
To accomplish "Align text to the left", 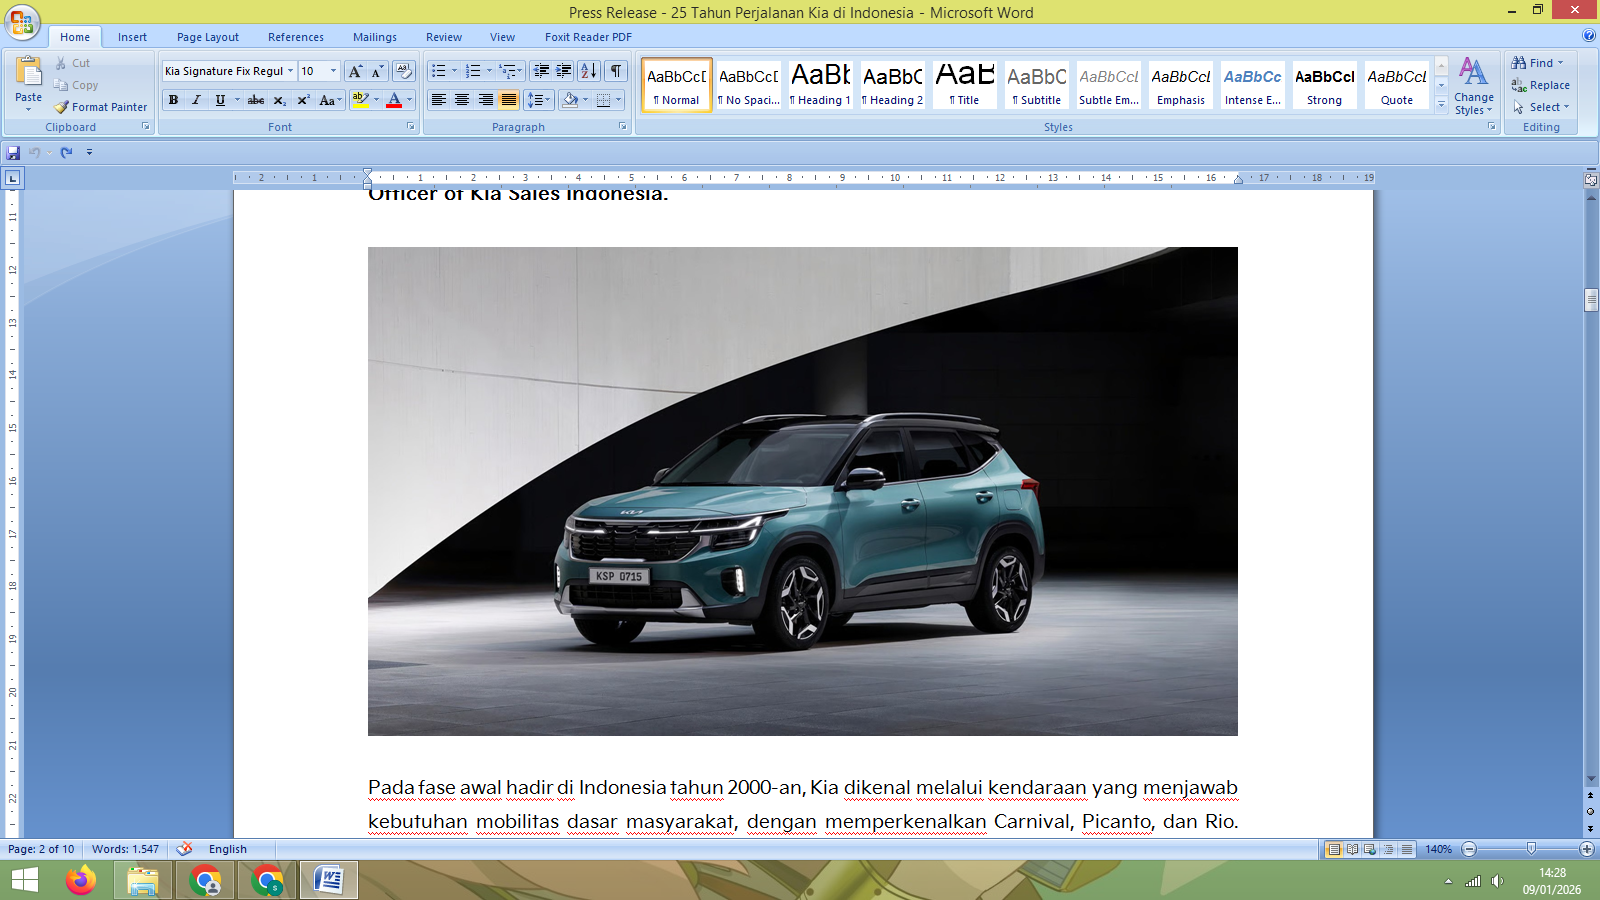I will (x=439, y=100).
